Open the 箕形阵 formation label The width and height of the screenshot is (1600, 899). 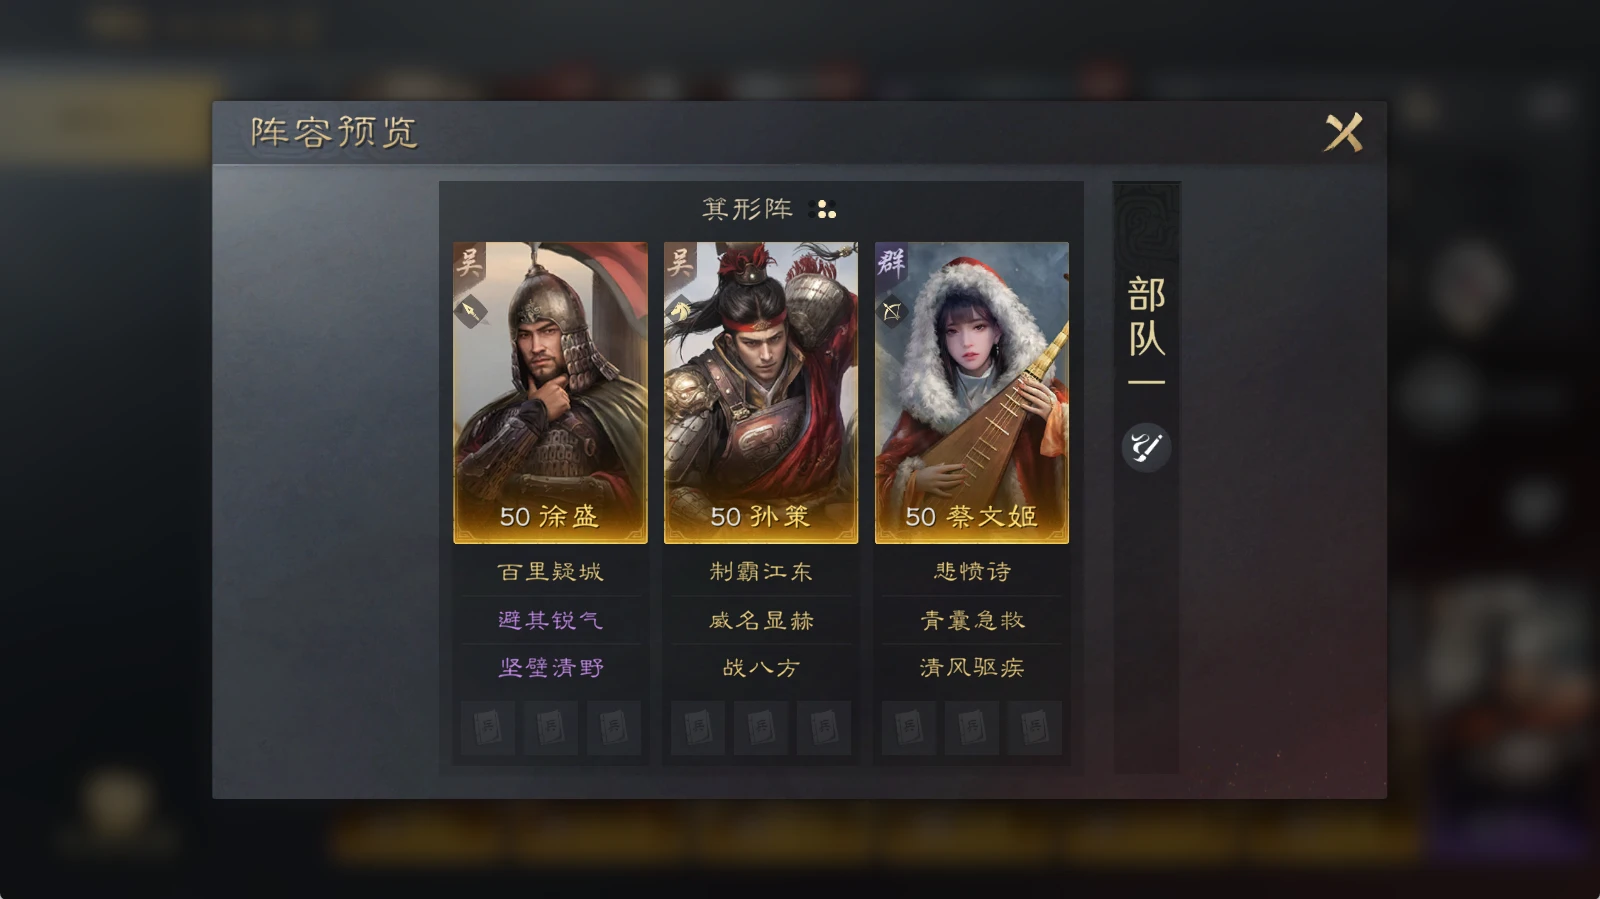pyautogui.click(x=747, y=208)
